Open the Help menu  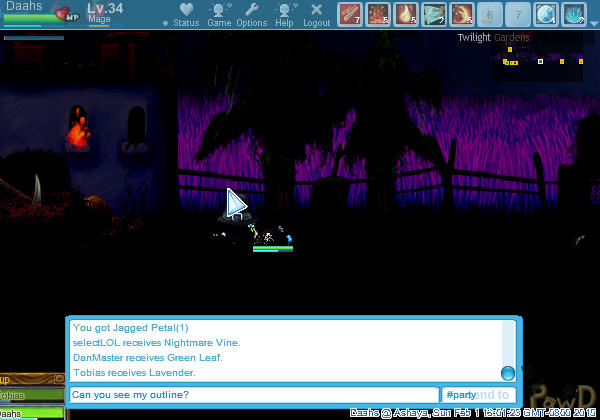(x=284, y=15)
